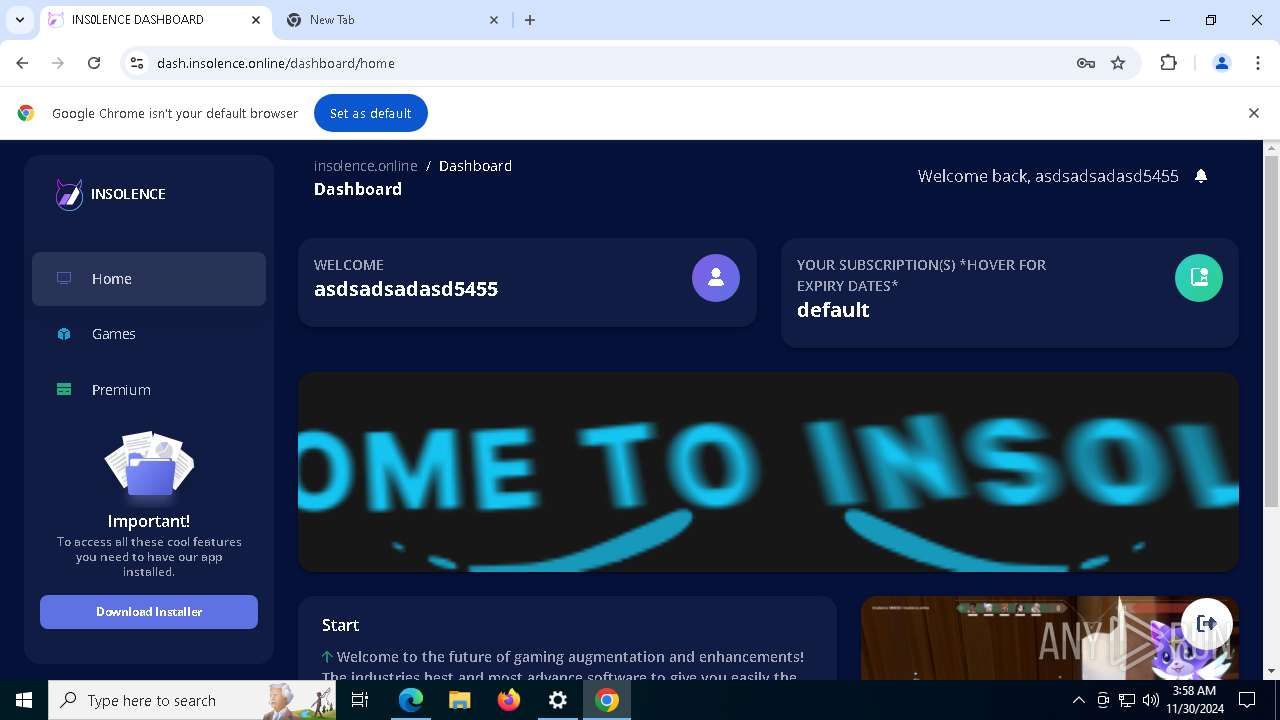Click the page scrollbar down arrow
1280x720 pixels.
pos(1271,671)
